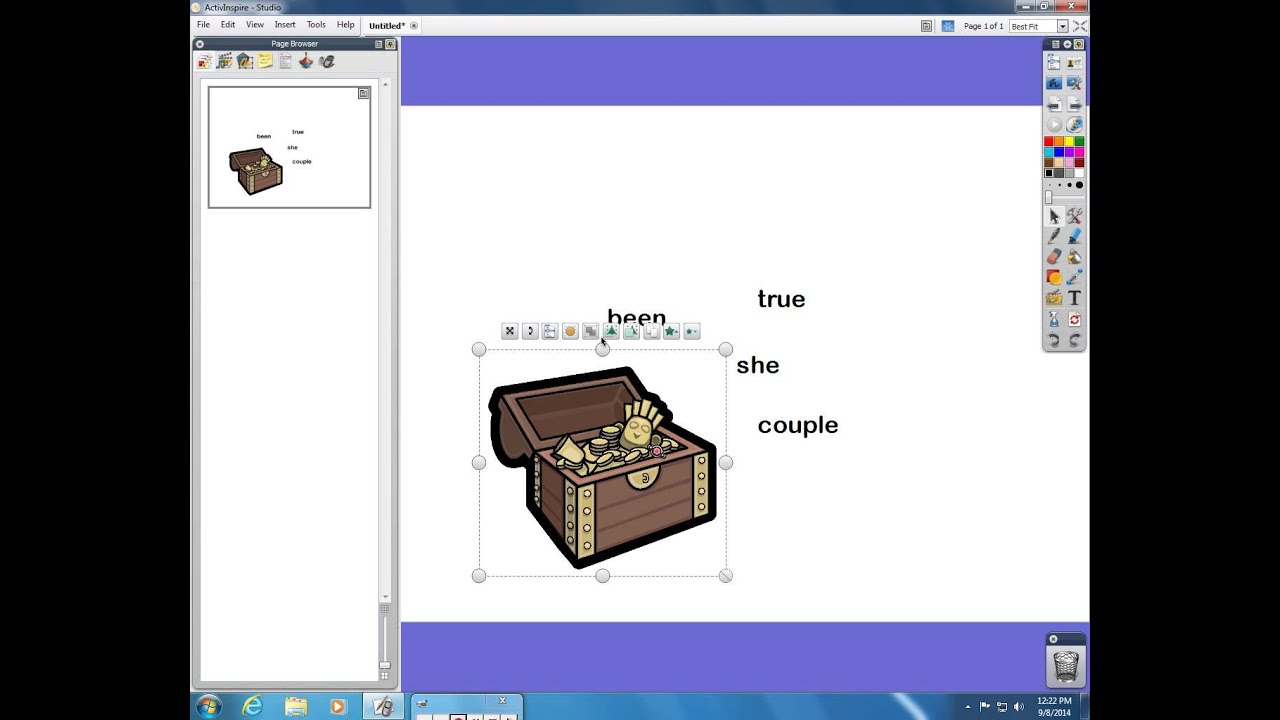Open the Best Fit zoom dropdown
Viewport: 1280px width, 720px height.
(x=1062, y=26)
